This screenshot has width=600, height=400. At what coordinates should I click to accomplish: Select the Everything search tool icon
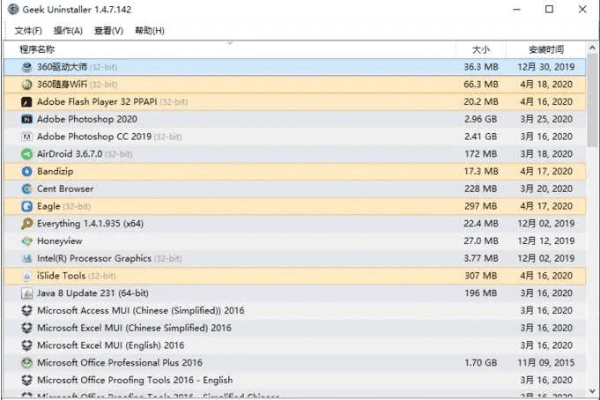point(27,224)
